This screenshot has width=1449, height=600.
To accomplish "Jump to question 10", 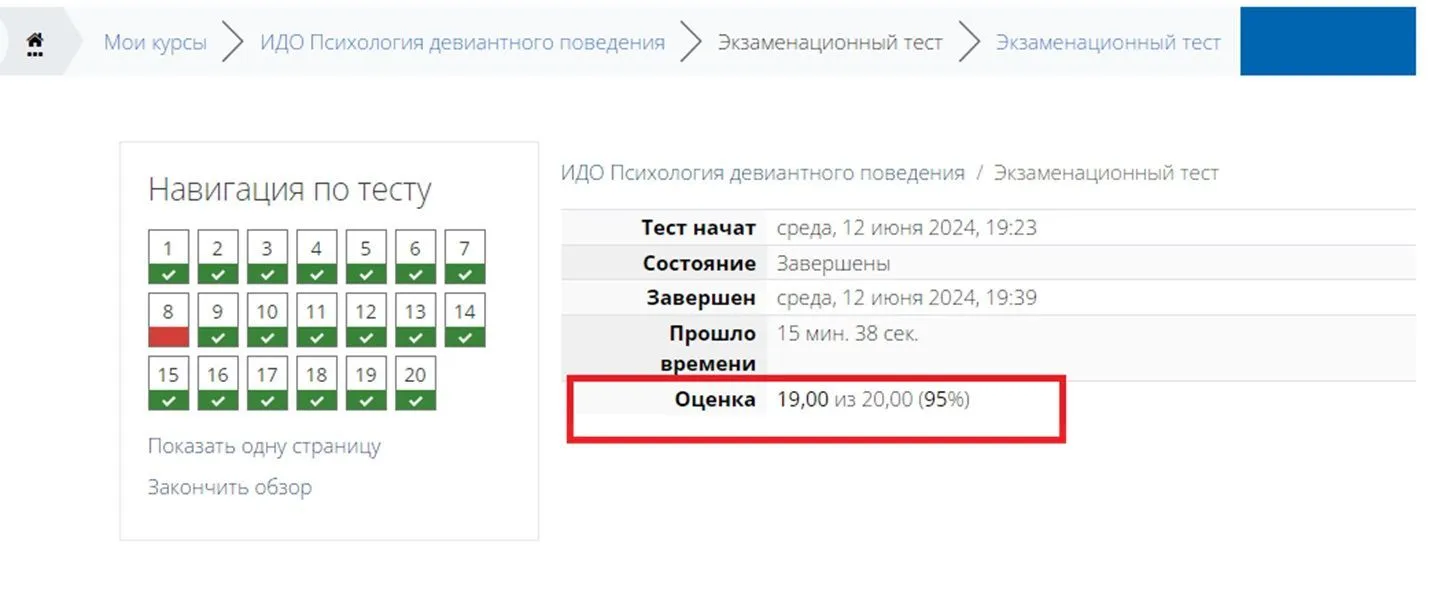I will pos(267,320).
